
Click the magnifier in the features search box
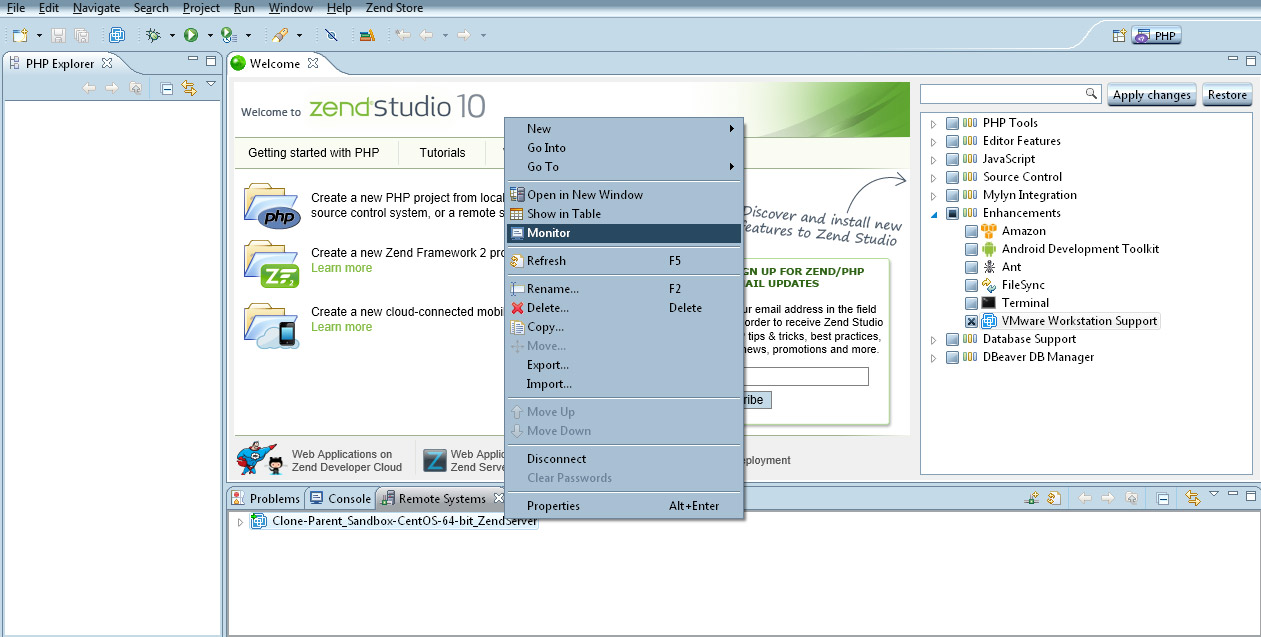tap(1091, 94)
